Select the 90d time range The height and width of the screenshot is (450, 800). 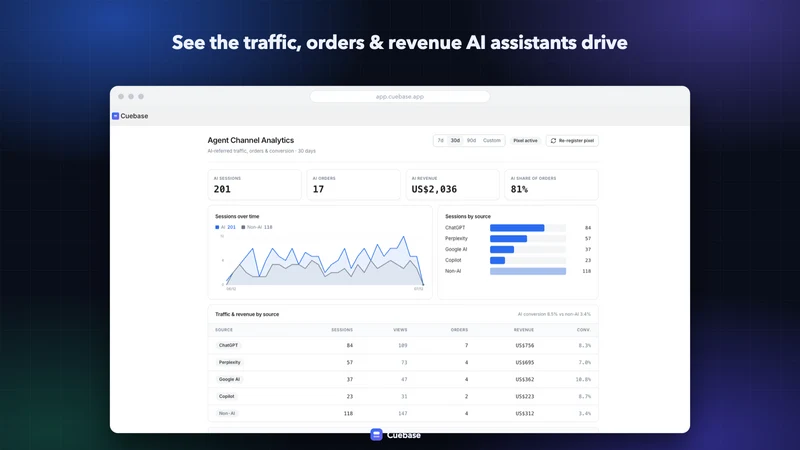click(x=471, y=140)
